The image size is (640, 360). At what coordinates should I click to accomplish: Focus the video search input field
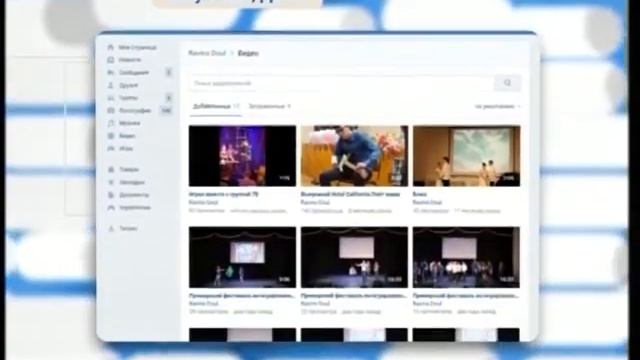coord(342,83)
